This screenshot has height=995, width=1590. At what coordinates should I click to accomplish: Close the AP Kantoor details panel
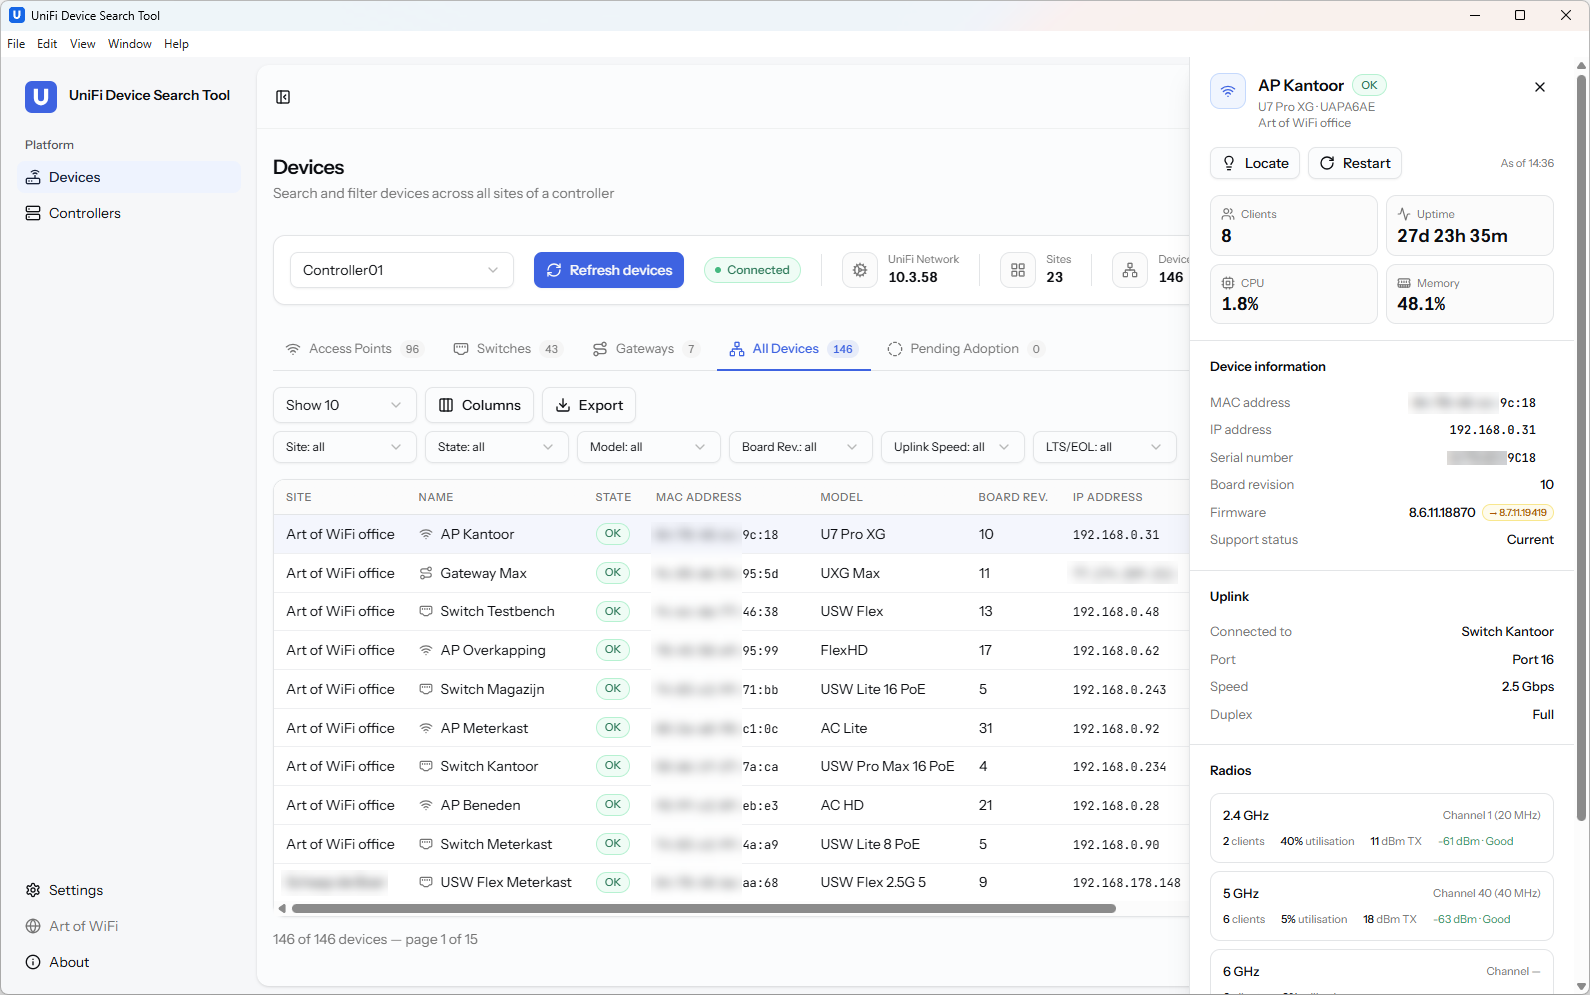pos(1540,87)
